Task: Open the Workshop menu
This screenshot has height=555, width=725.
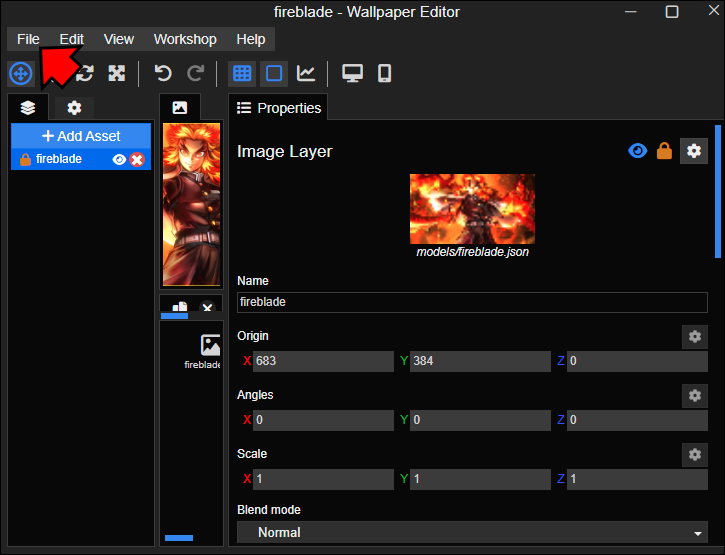Action: 185,39
